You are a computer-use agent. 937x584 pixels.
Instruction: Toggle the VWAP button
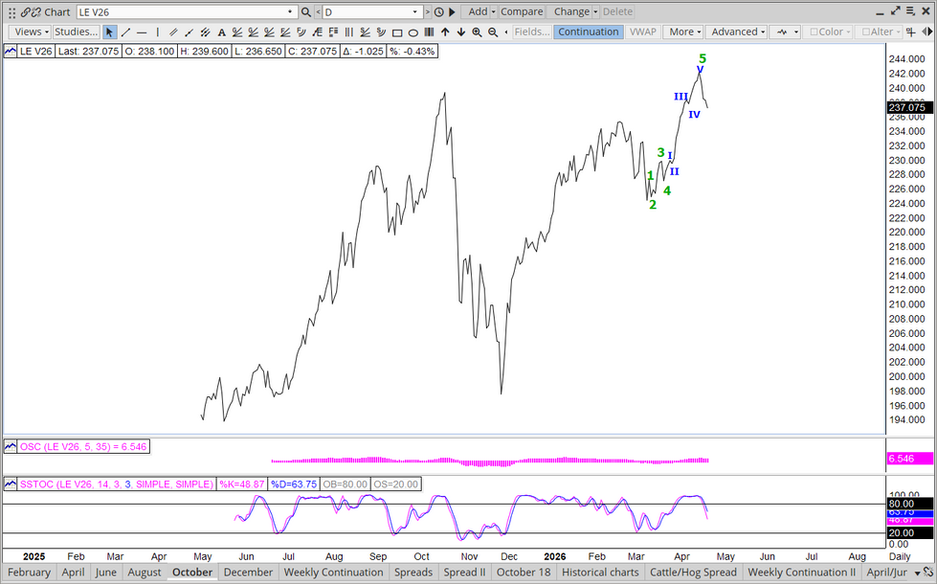pos(643,32)
